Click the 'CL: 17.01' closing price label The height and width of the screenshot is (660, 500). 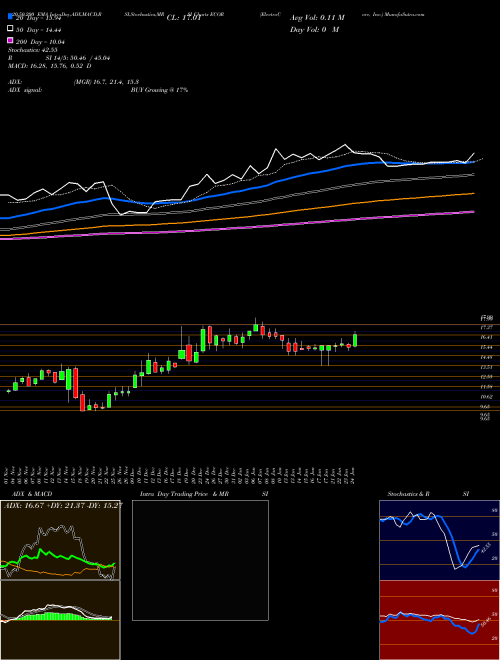point(184,18)
